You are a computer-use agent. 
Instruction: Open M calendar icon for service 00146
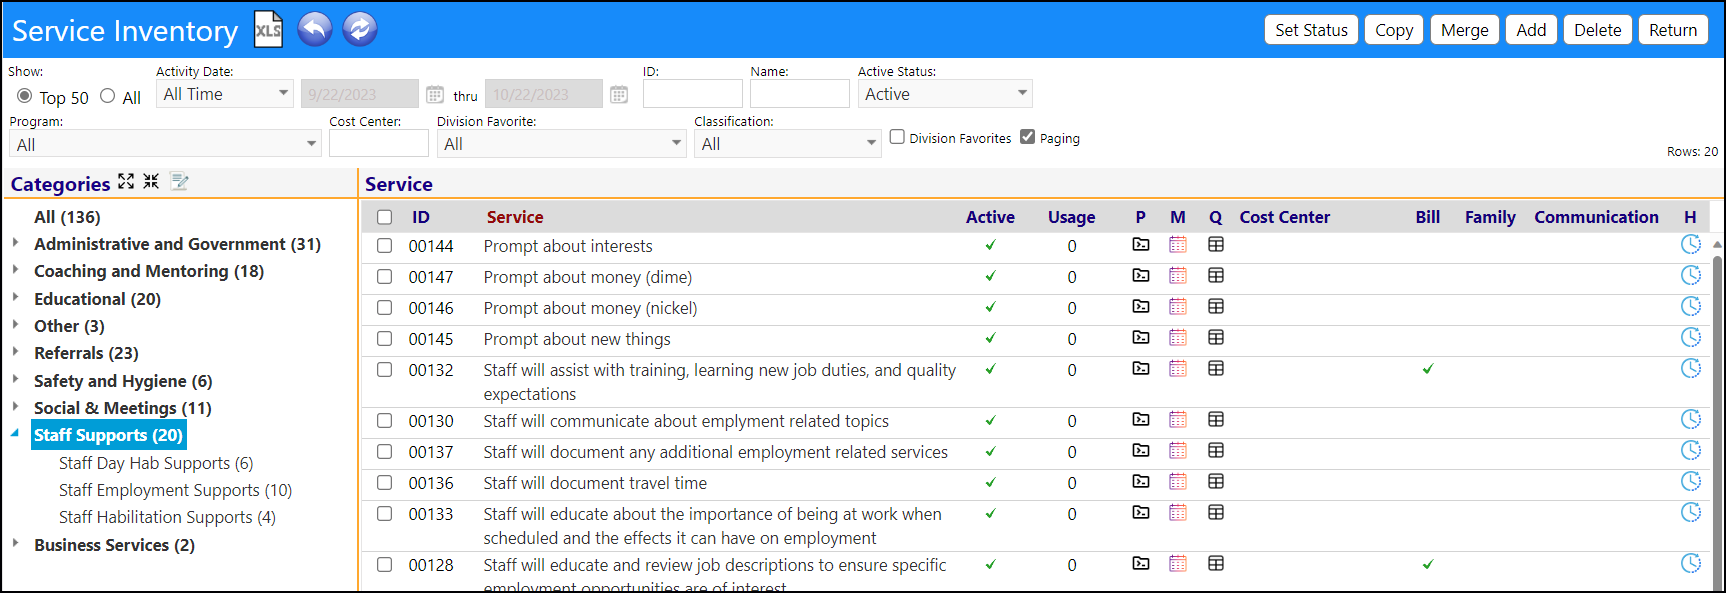point(1178,307)
